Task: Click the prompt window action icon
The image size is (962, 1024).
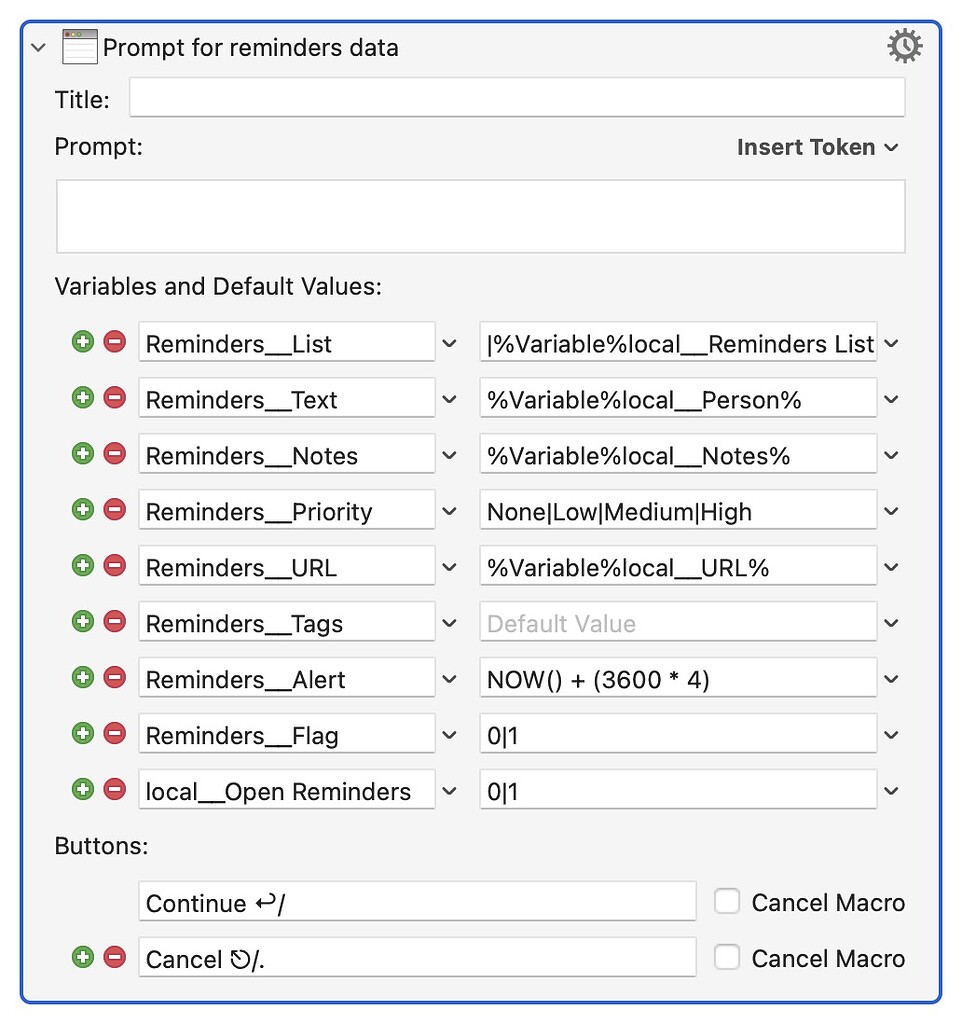Action: point(80,47)
